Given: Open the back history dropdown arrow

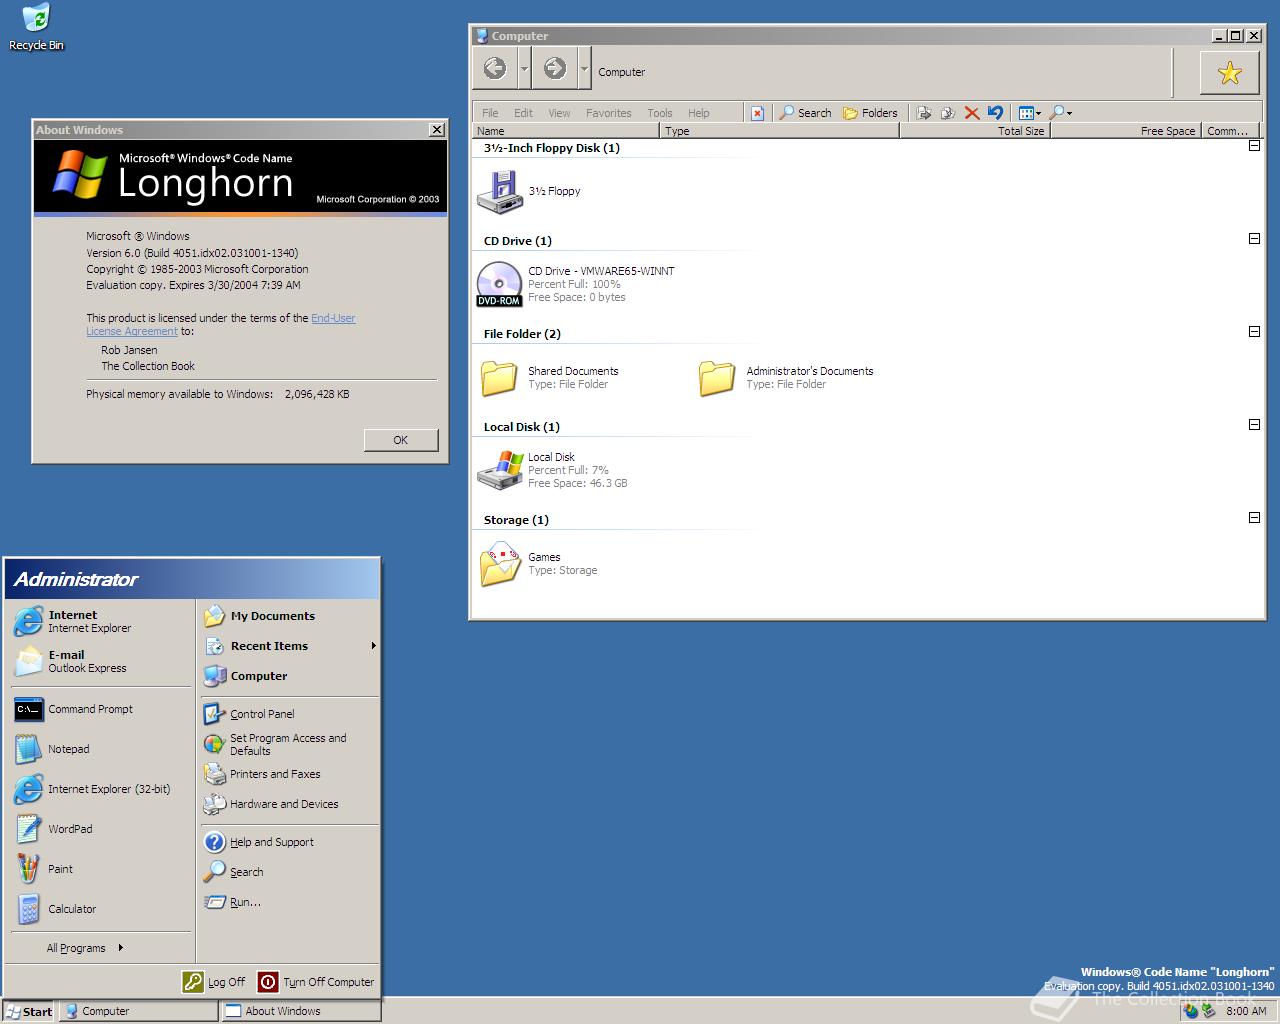Looking at the screenshot, I should (524, 69).
